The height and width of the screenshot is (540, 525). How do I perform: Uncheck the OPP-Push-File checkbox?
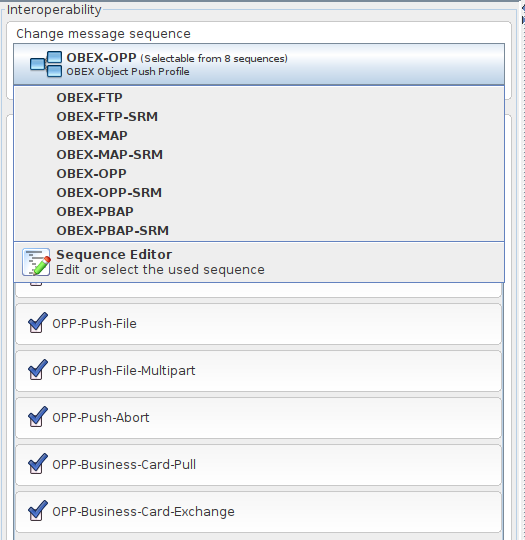click(x=37, y=323)
